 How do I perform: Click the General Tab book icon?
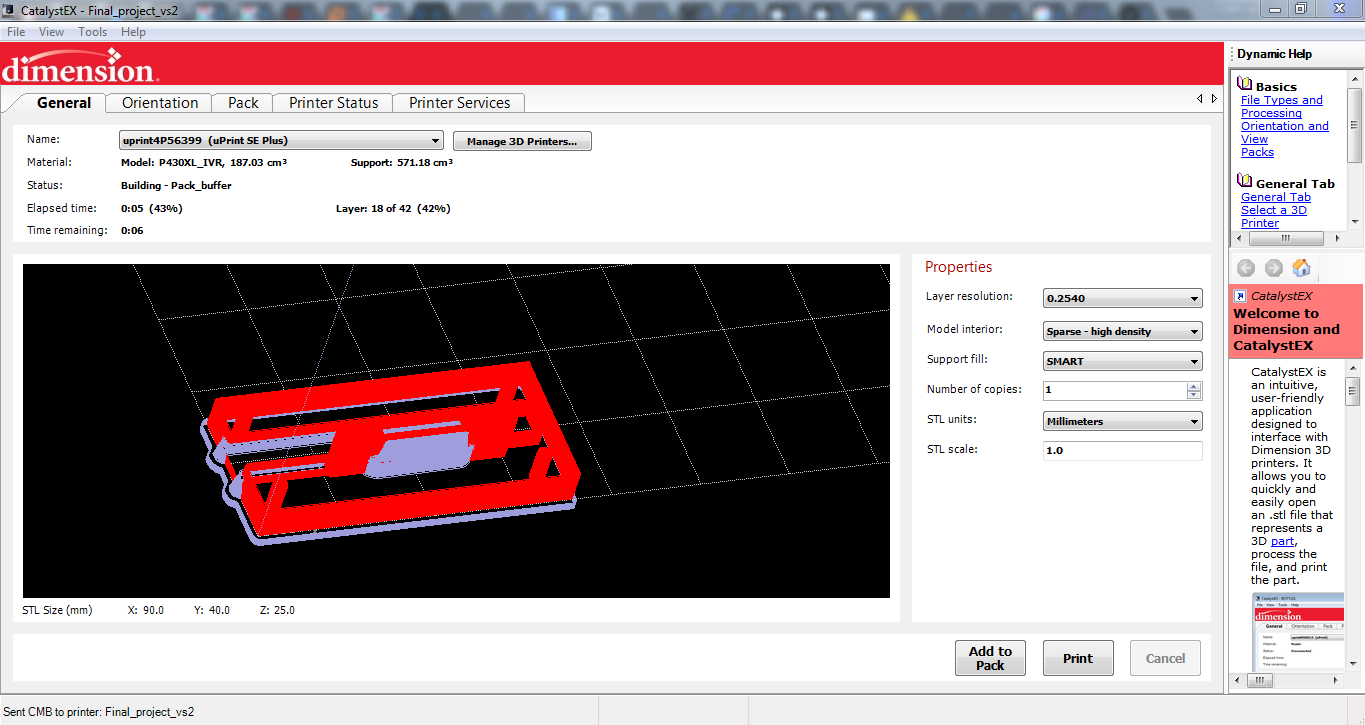(x=1245, y=181)
